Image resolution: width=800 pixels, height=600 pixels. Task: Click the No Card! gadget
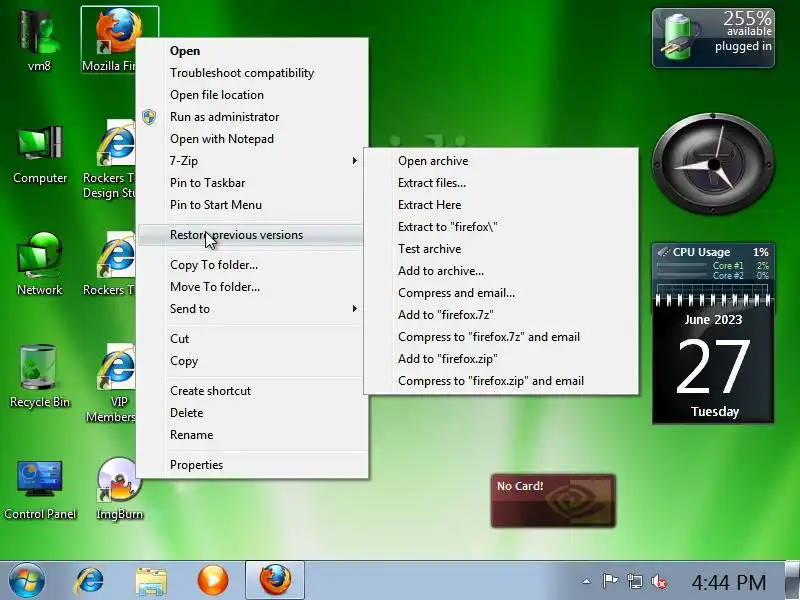coord(553,501)
